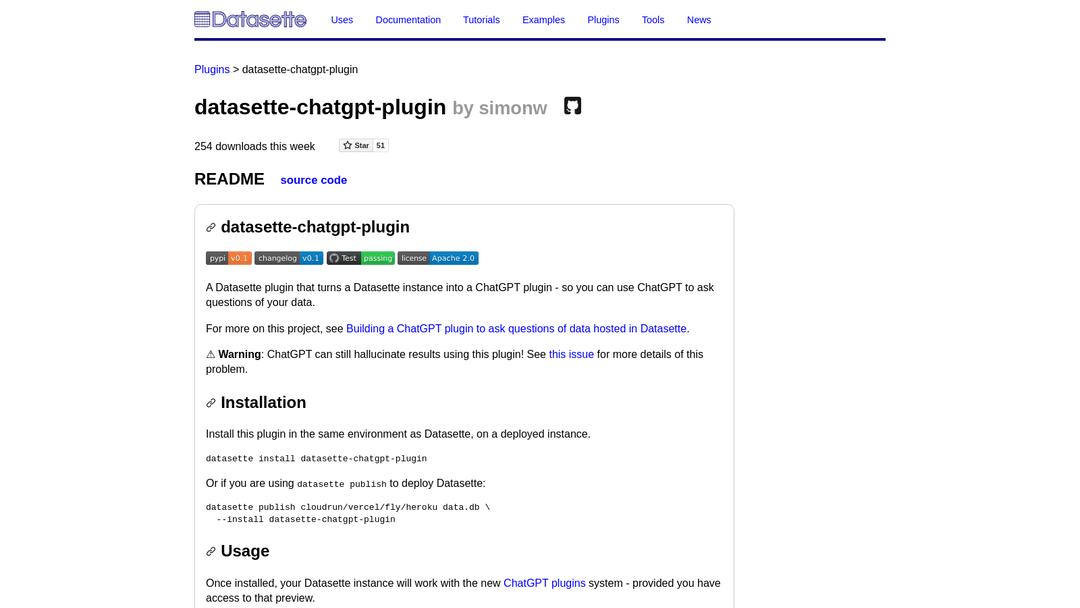Click the Installation heading text
This screenshot has height=608, width=1080.
click(263, 403)
